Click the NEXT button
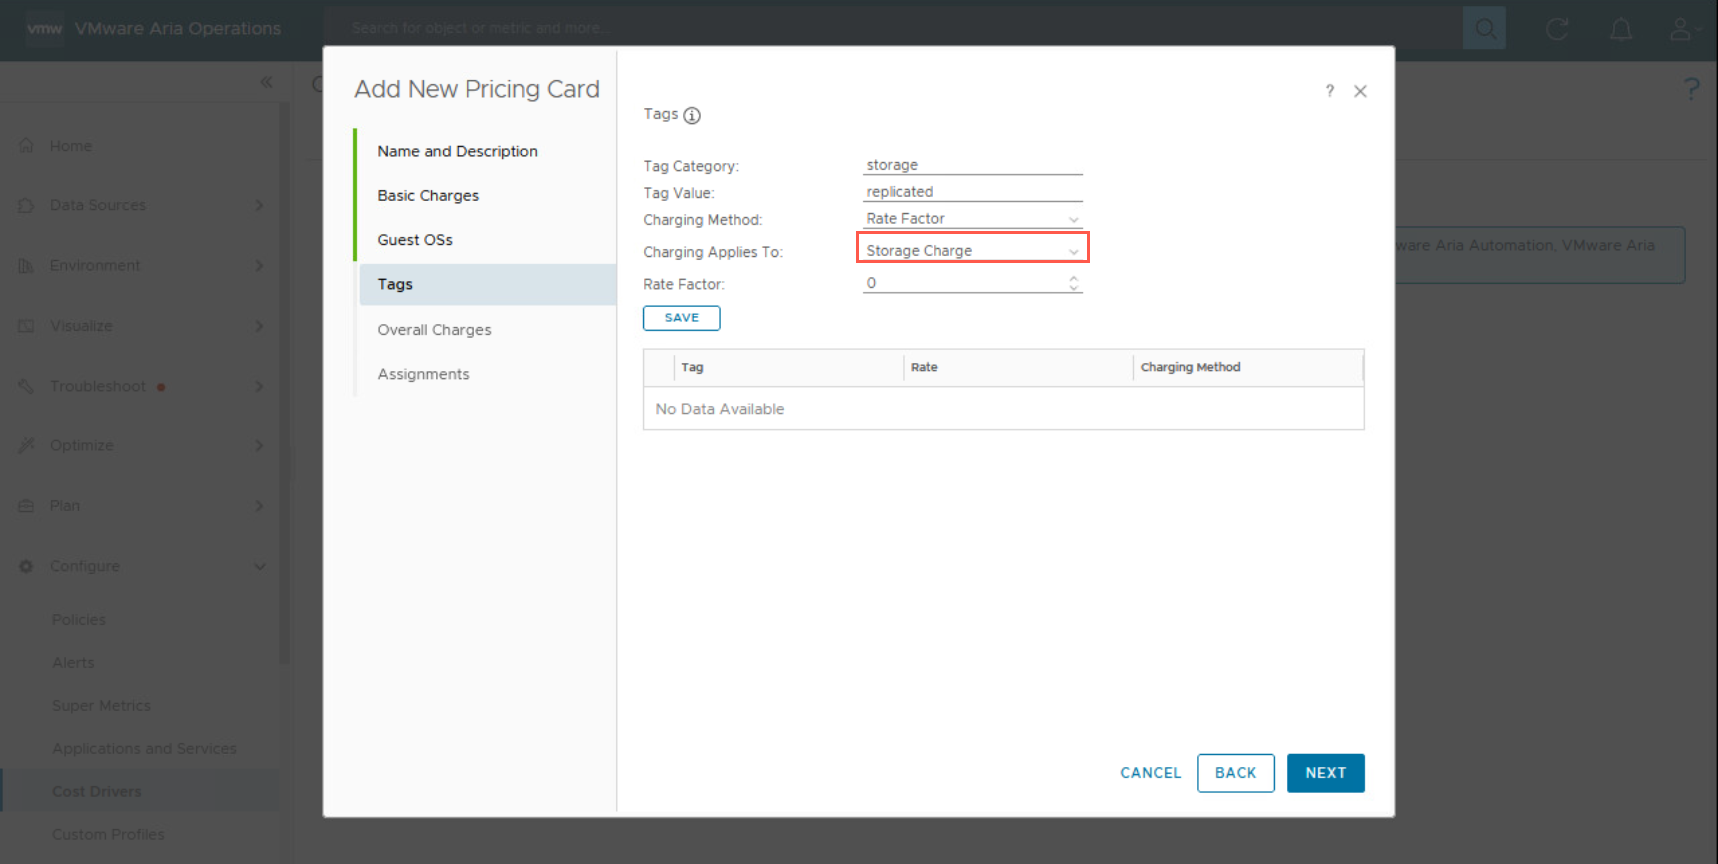The height and width of the screenshot is (864, 1718). click(x=1325, y=773)
